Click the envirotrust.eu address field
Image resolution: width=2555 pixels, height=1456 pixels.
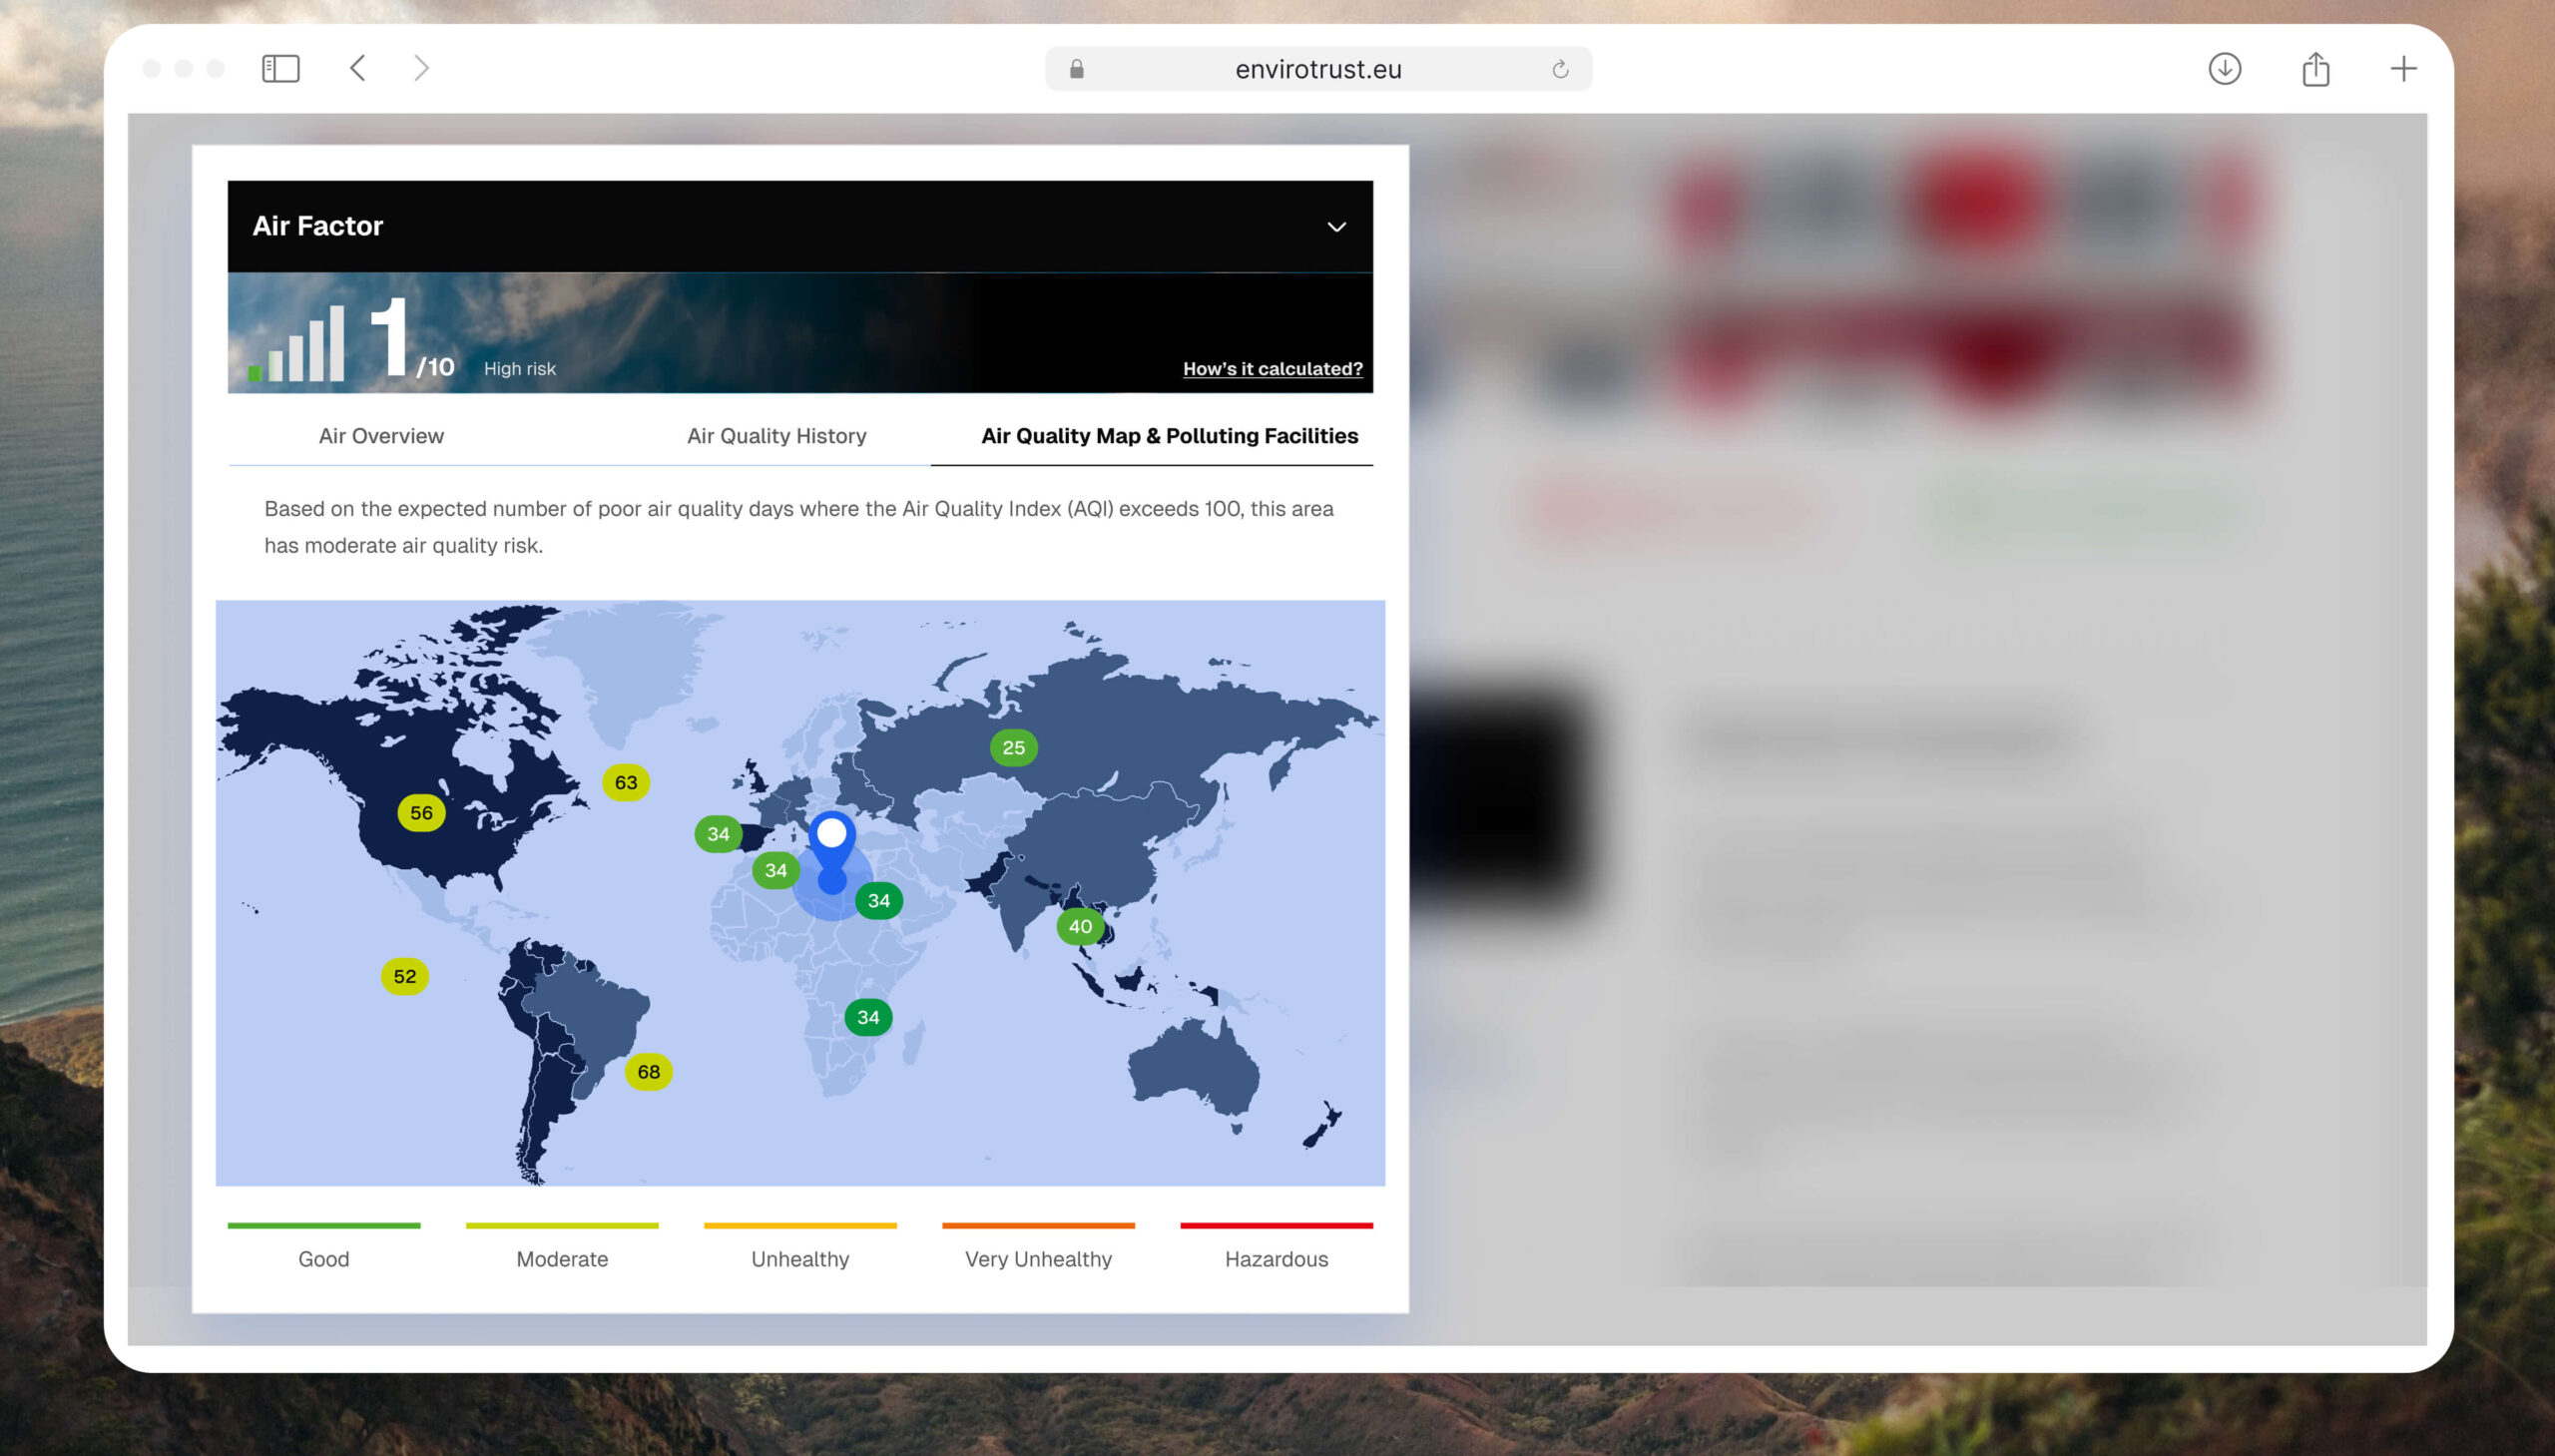1317,69
